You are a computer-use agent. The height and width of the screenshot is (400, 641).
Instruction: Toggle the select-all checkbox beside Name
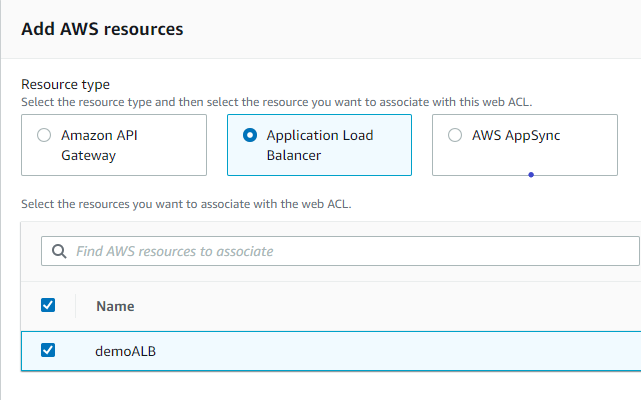pos(48,305)
